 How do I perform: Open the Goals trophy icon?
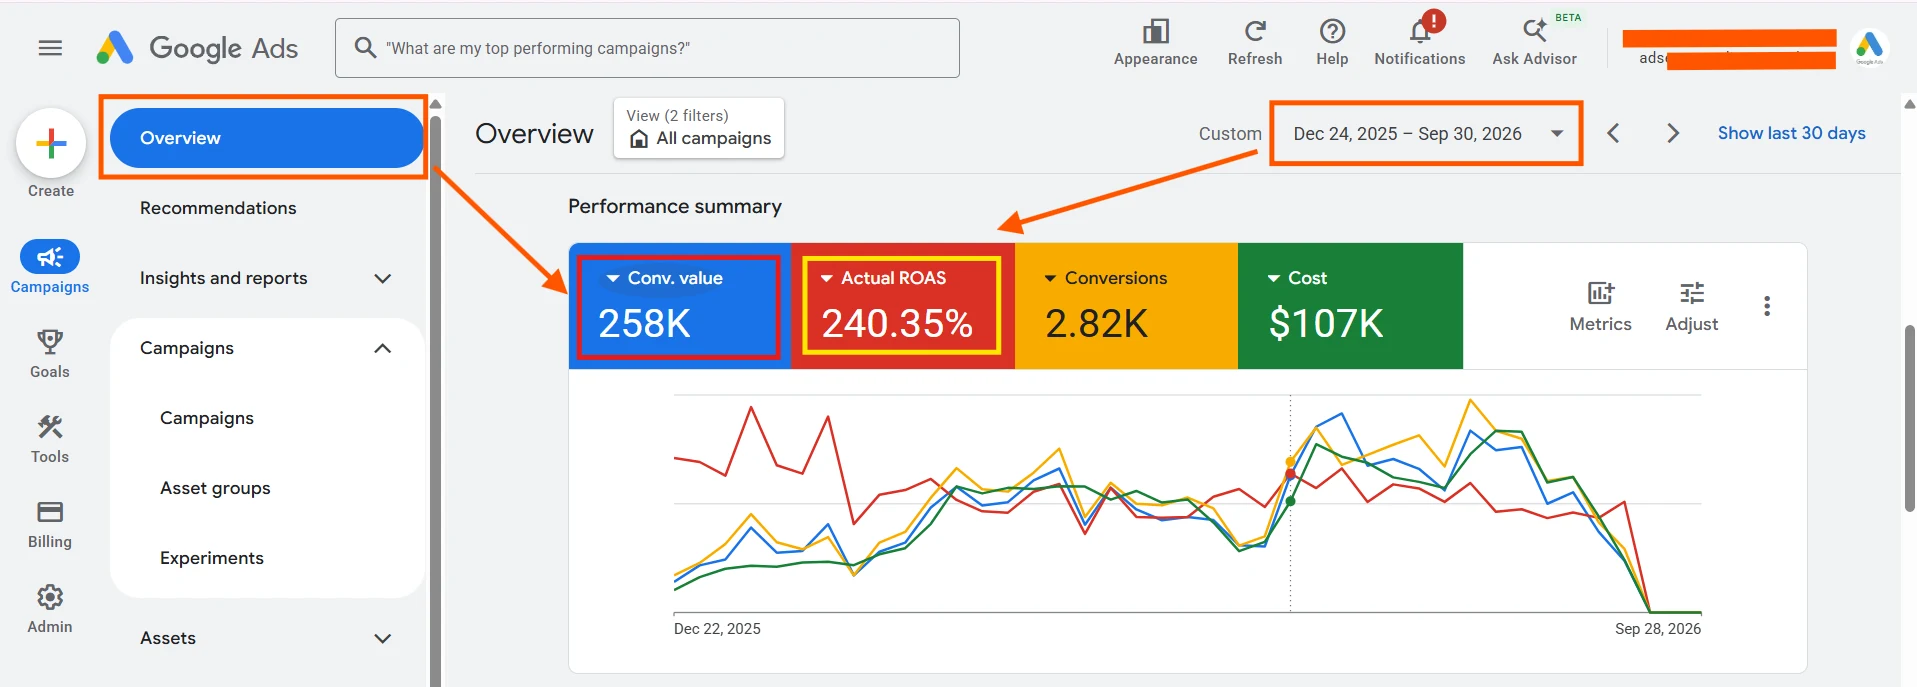pyautogui.click(x=50, y=342)
